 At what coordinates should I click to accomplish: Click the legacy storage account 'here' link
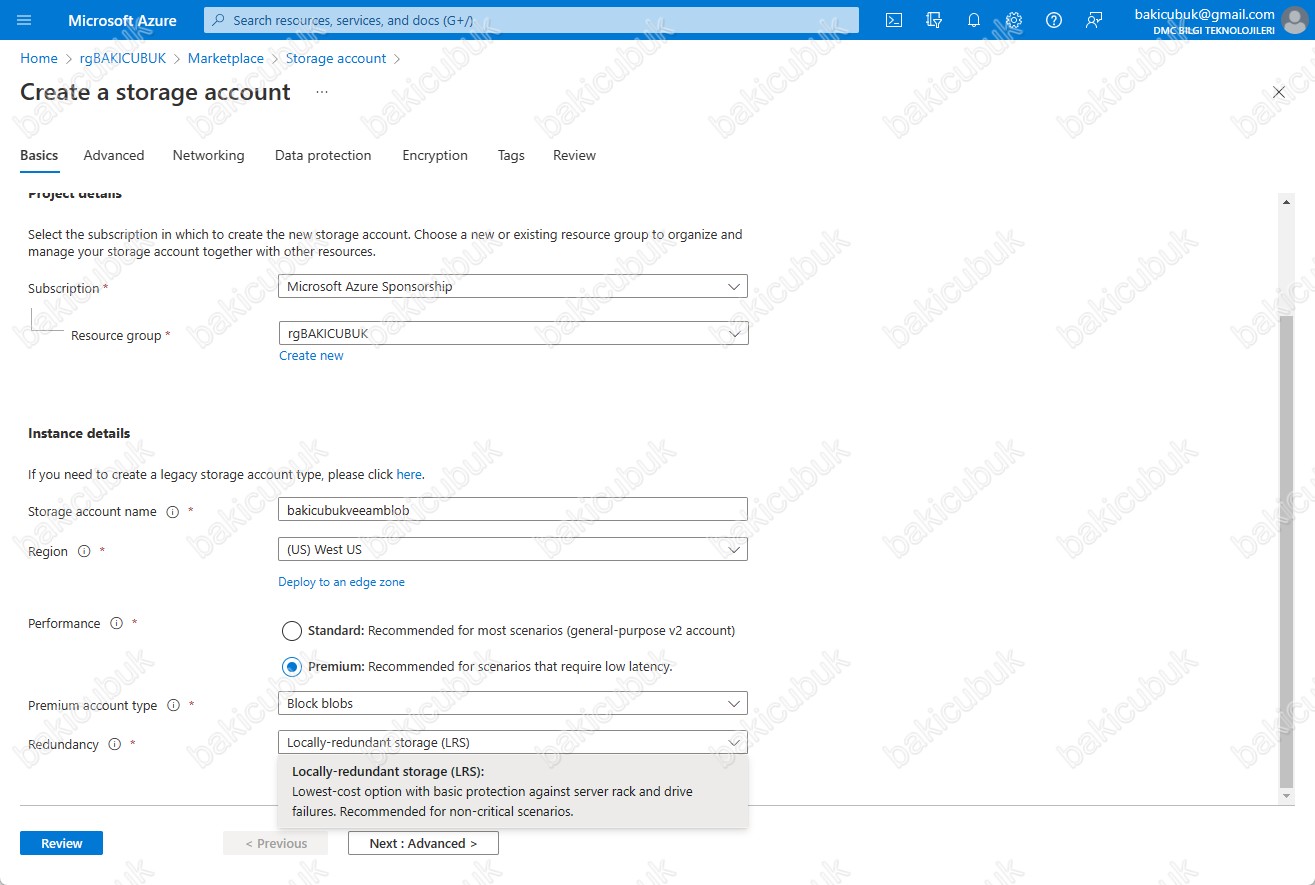[409, 475]
